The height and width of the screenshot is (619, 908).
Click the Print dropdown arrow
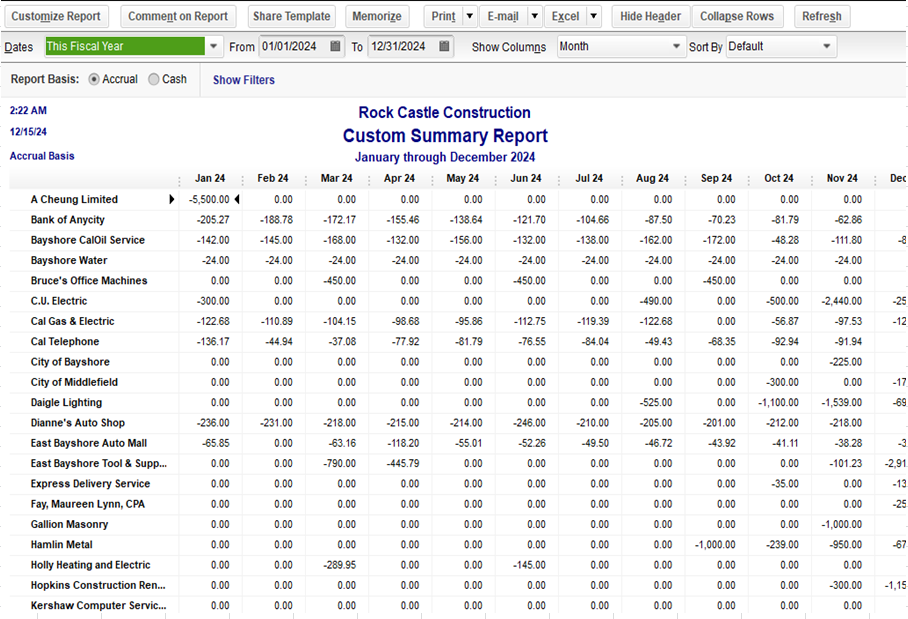click(468, 17)
